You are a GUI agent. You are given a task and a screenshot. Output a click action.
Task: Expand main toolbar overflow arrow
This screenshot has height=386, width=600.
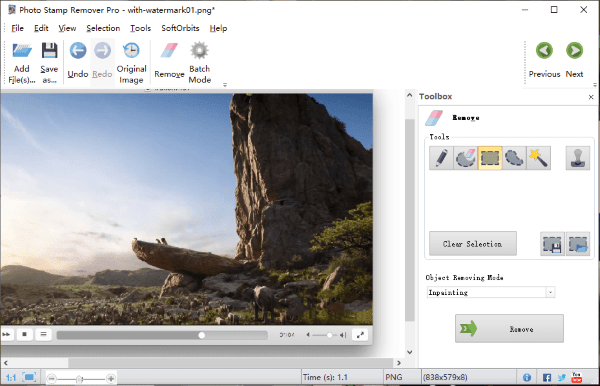pos(225,85)
